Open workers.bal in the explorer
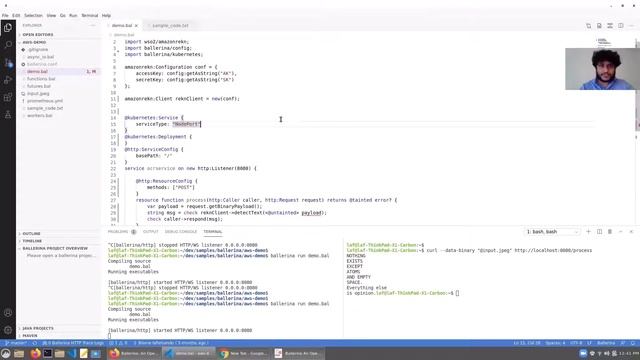The image size is (640, 360). [40, 116]
